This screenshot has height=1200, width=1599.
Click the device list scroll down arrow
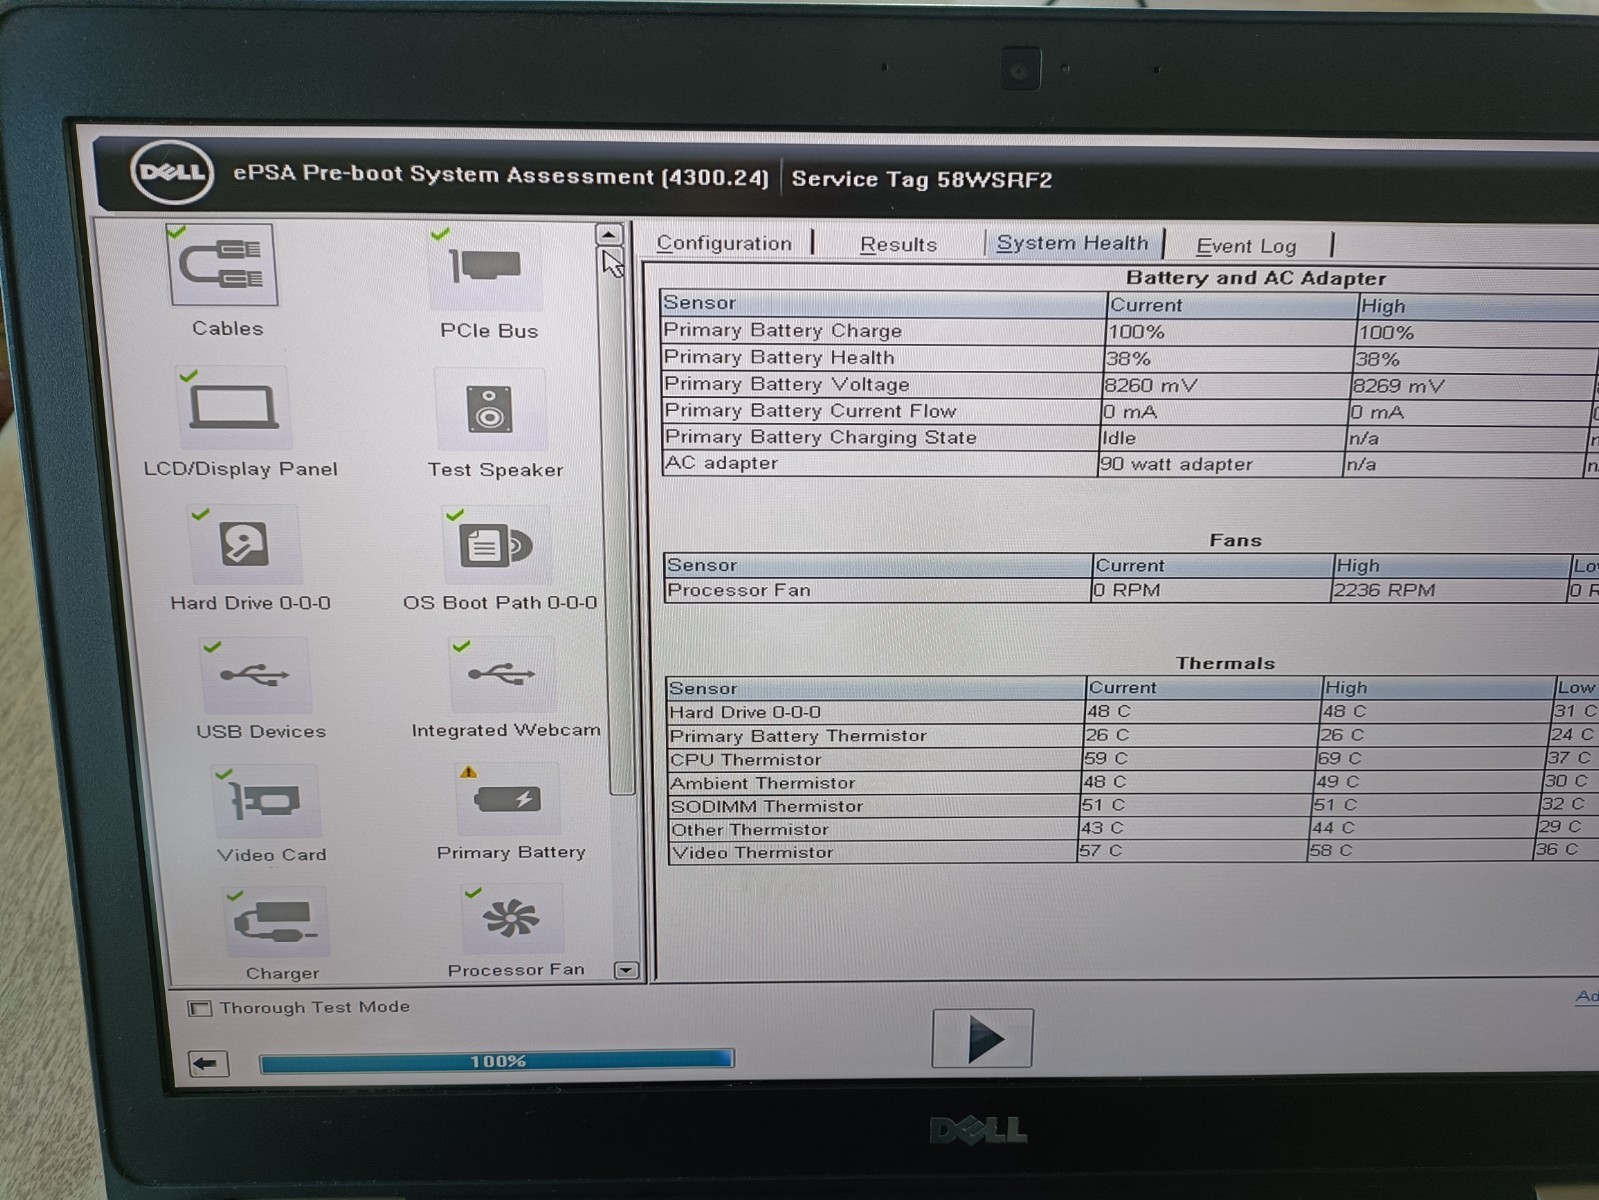[x=626, y=970]
